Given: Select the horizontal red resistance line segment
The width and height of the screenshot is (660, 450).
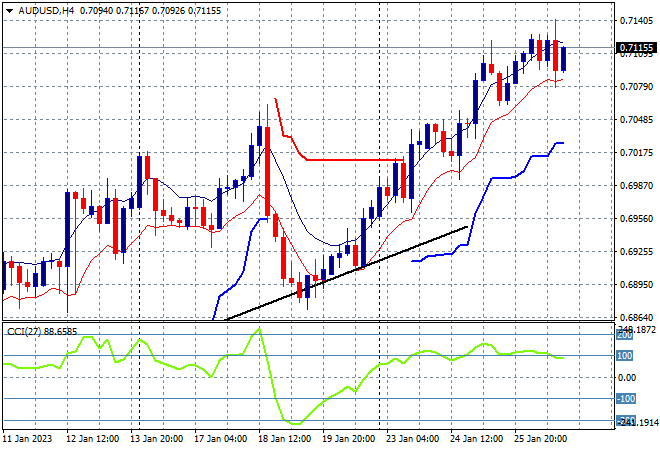Looking at the screenshot, I should 355,160.
